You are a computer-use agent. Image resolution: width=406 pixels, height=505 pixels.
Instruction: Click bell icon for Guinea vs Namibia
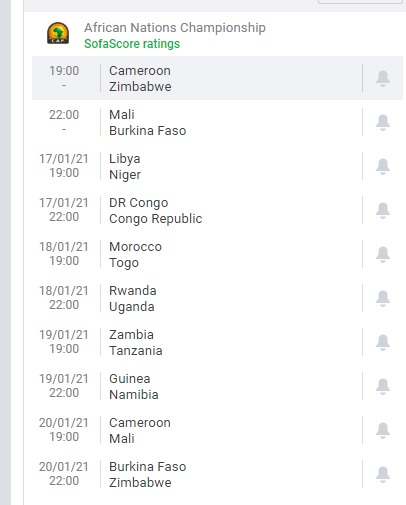coord(383,387)
